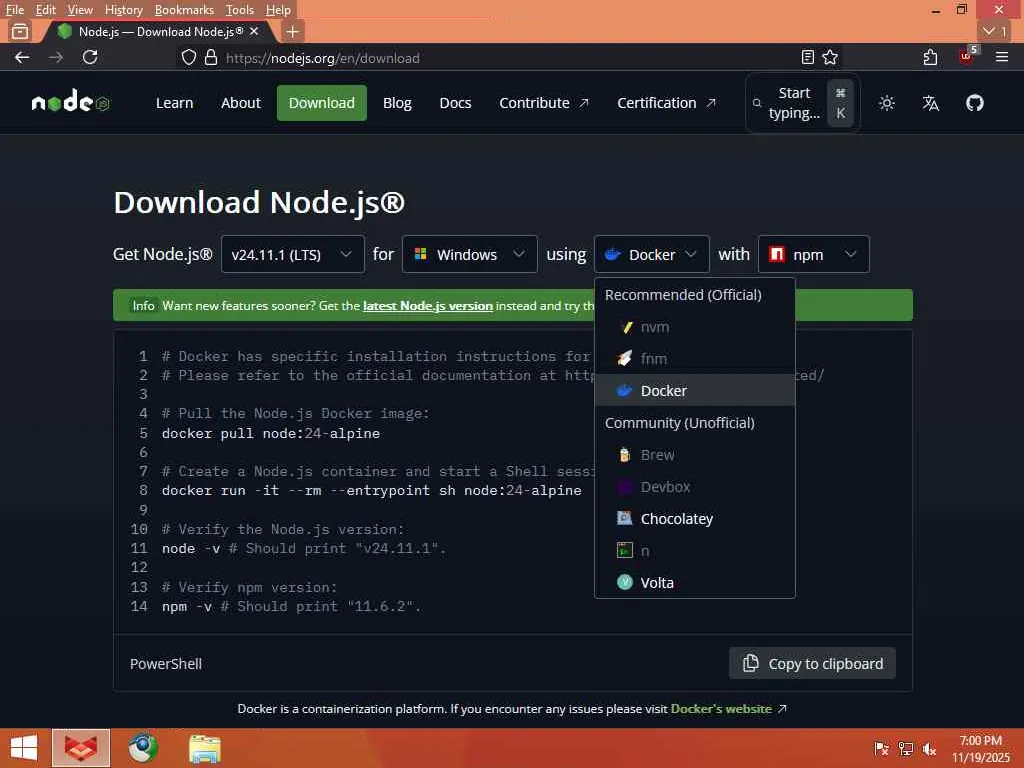Screen dimensions: 1024x768
Task: Click the tracking protection shield icon
Action: point(189,57)
